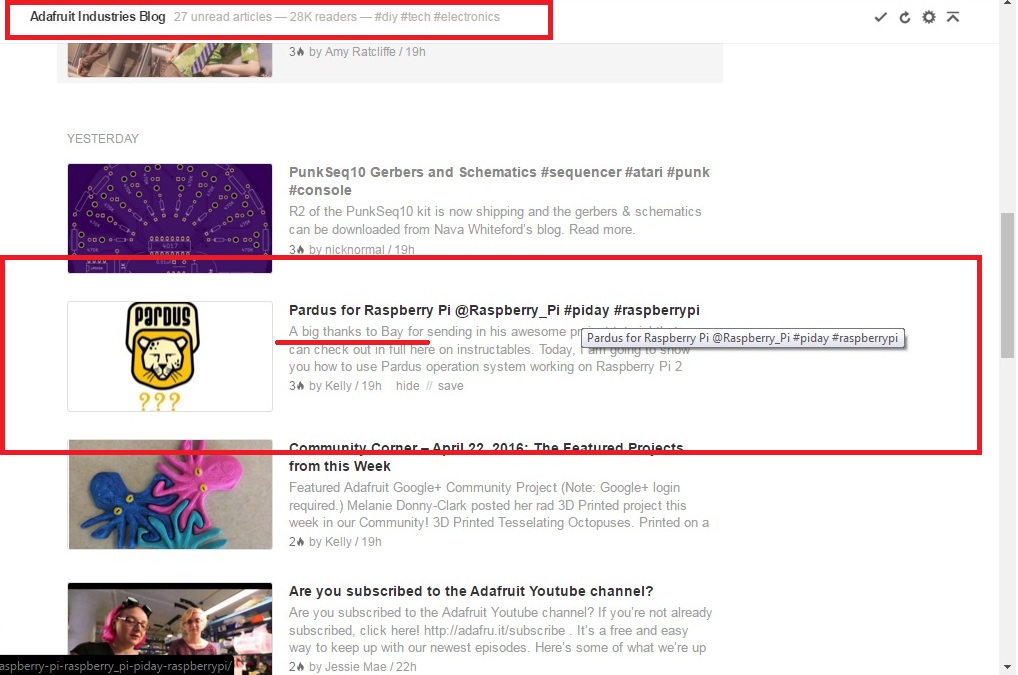Viewport: 1018px width, 675px height.
Task: Open feed settings gear icon
Action: coord(929,17)
